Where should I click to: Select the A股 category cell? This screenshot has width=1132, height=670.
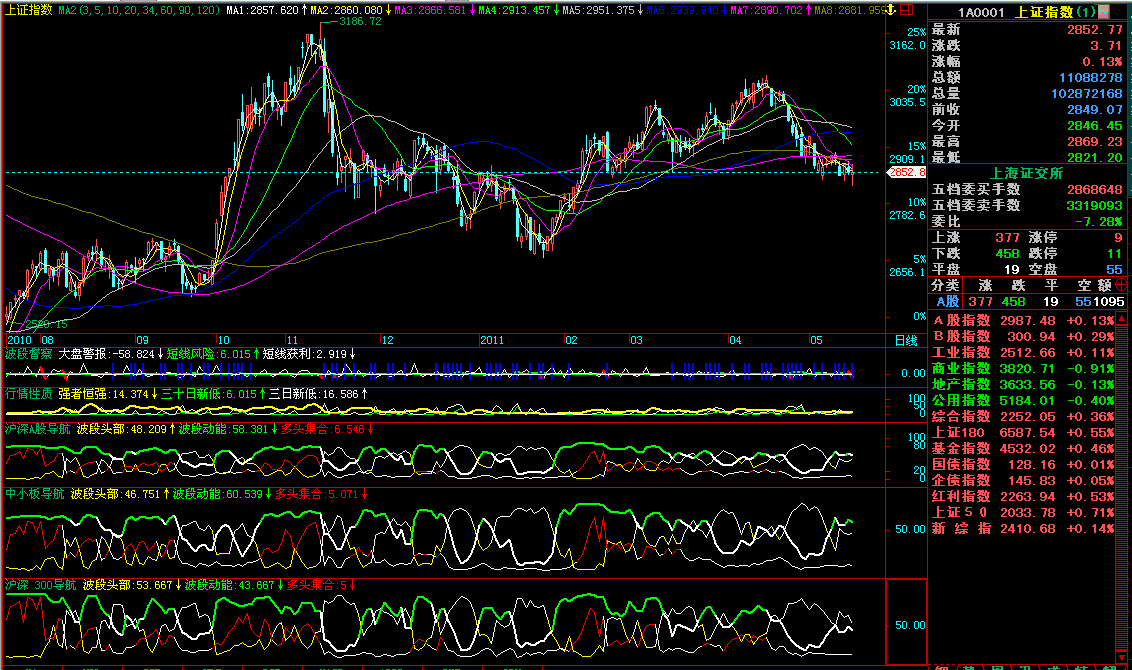click(947, 301)
